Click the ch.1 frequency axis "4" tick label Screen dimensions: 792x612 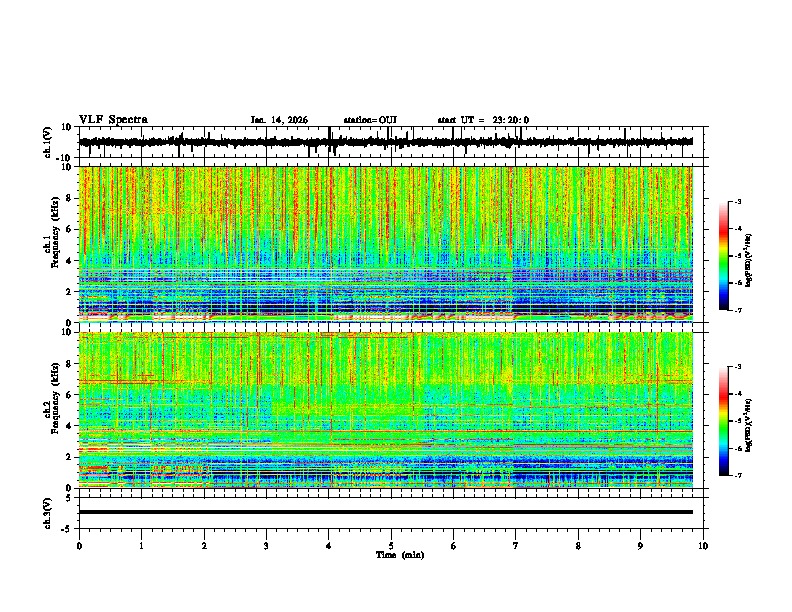click(69, 261)
